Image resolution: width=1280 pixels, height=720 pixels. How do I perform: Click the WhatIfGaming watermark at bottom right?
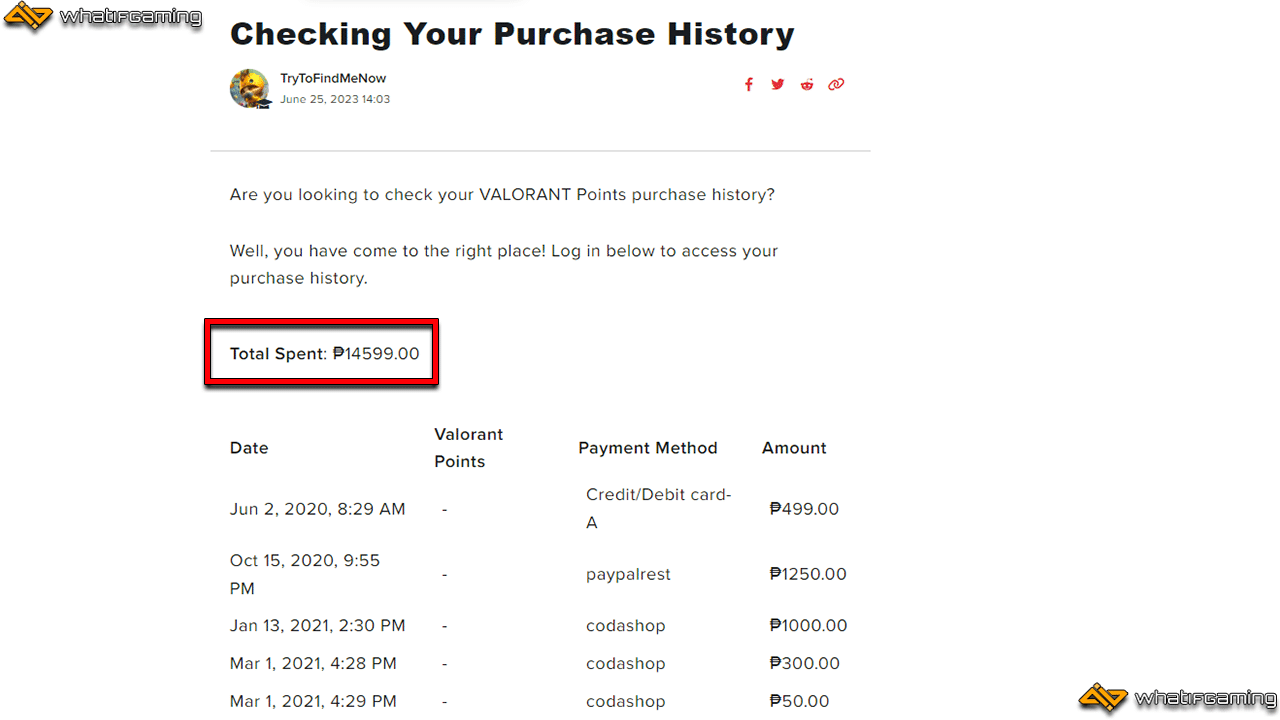point(1178,698)
